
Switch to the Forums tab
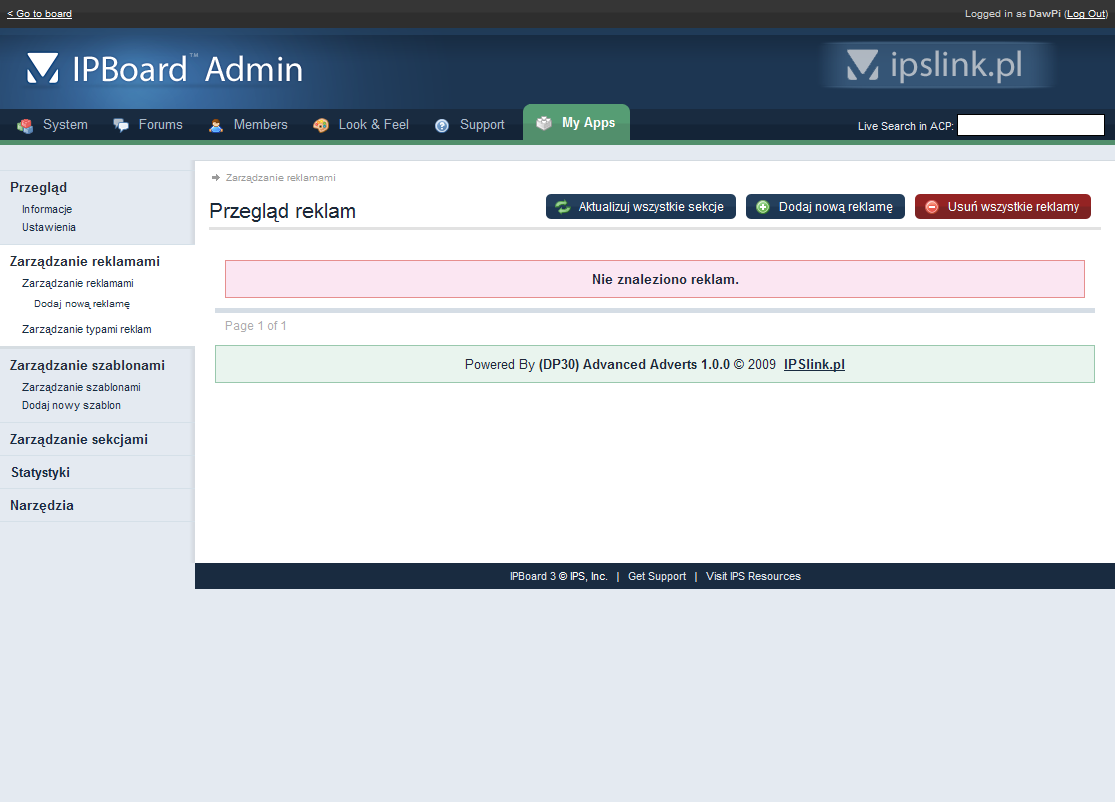coord(160,125)
